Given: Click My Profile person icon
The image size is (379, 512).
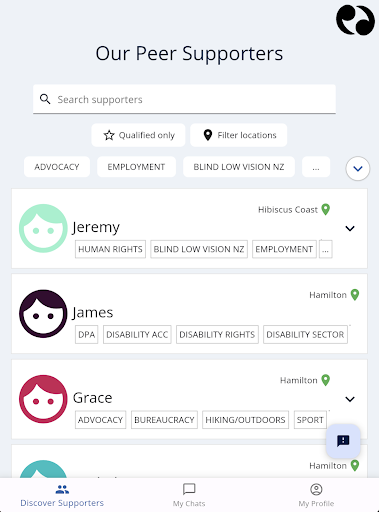Looking at the screenshot, I should click(316, 489).
